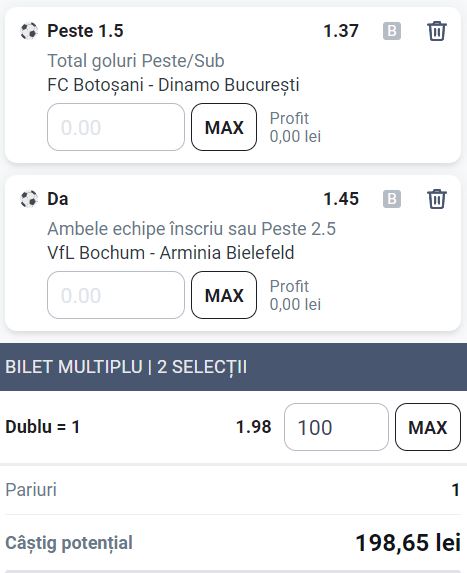Screen dimensions: 467x573
Task: Click the football icon beside Da
Action: click(29, 199)
